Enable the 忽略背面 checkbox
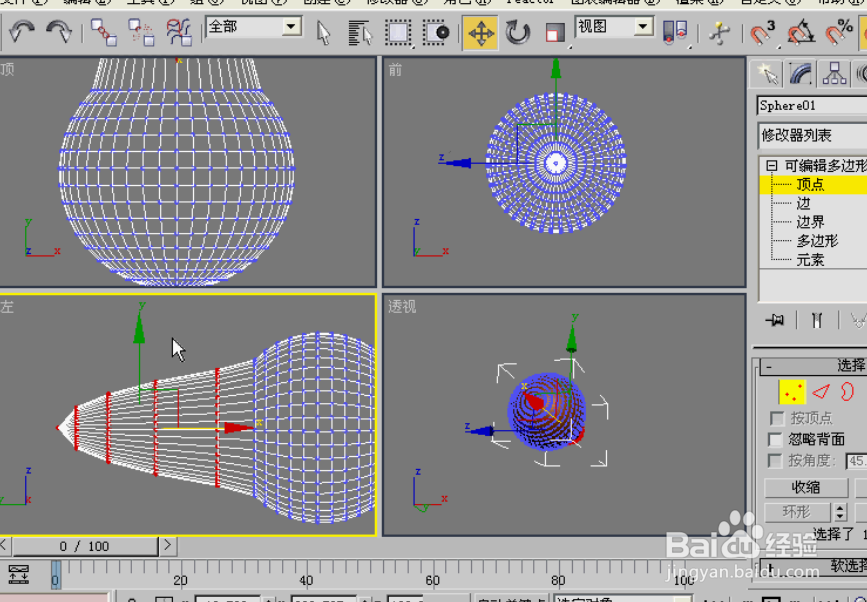867x602 pixels. 776,438
